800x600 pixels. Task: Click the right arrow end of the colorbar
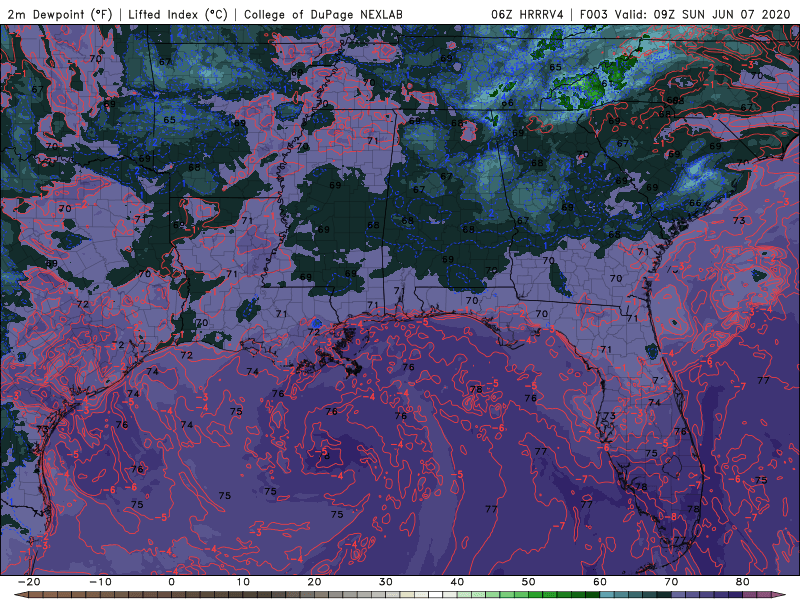pyautogui.click(x=779, y=595)
